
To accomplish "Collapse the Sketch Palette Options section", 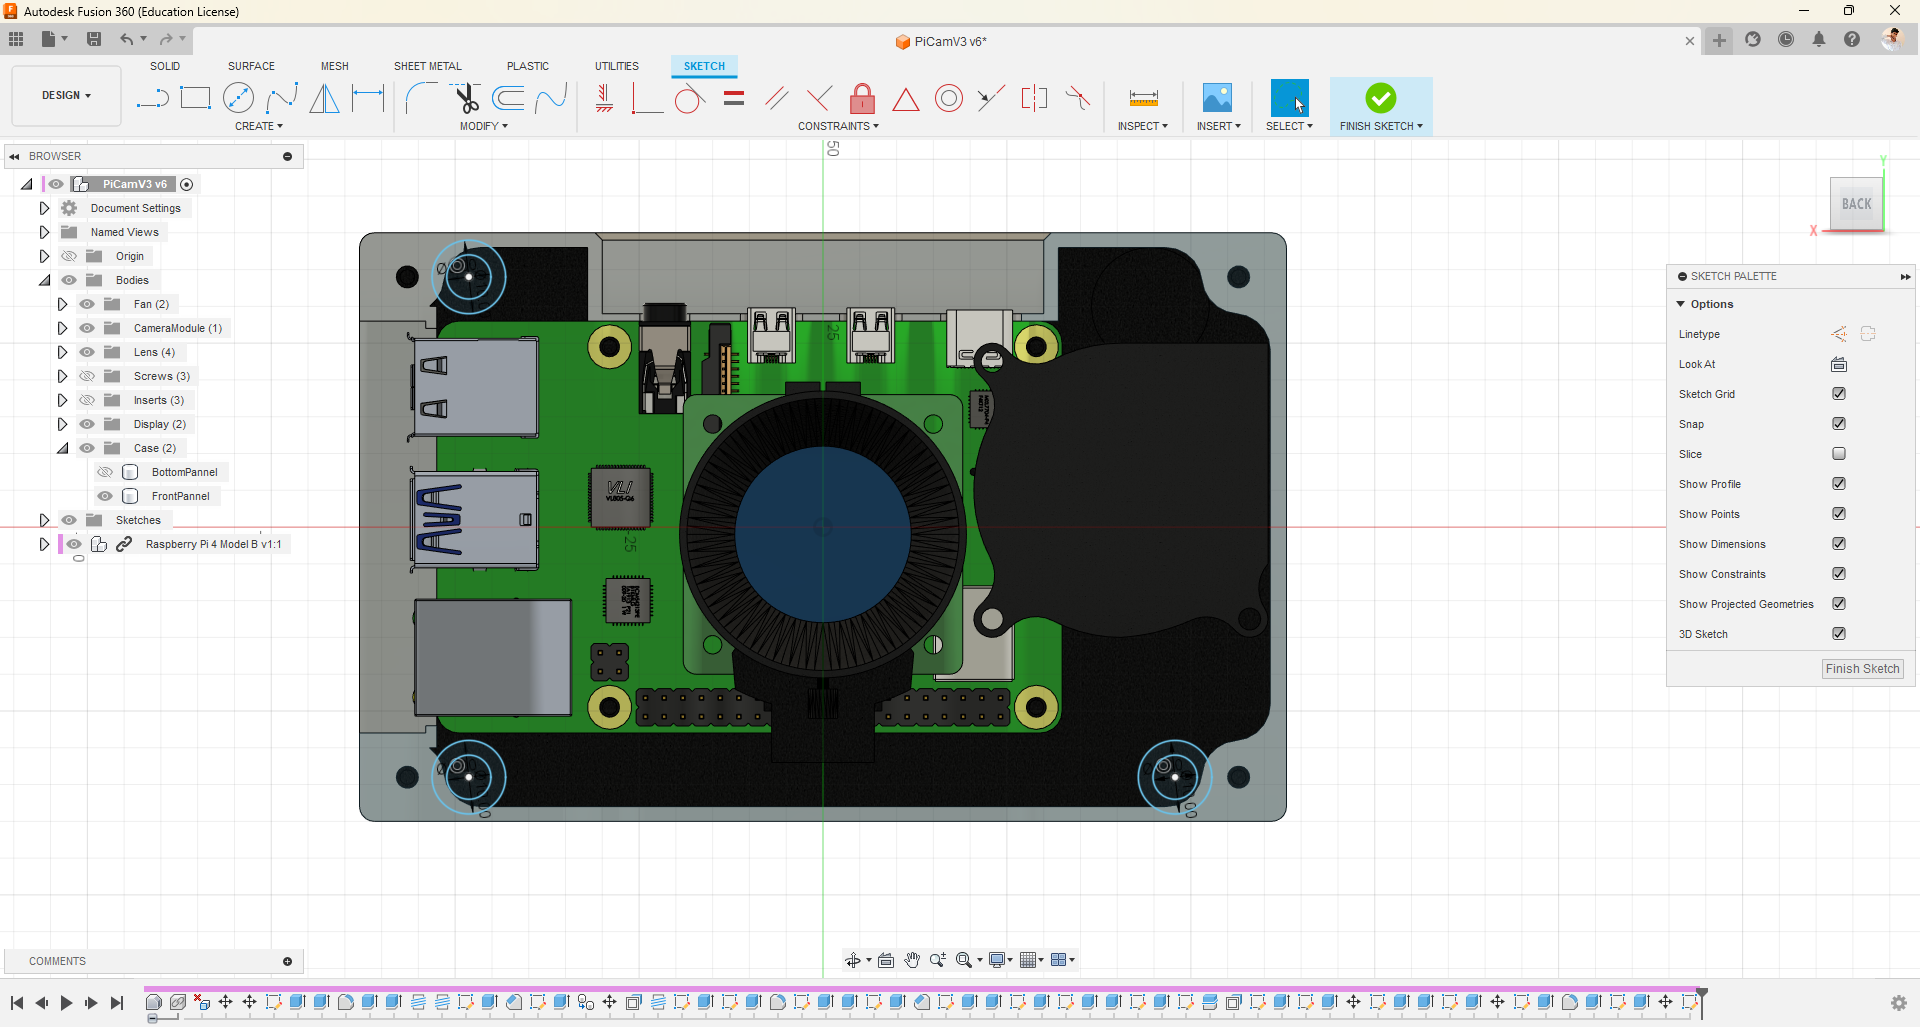I will [1681, 304].
